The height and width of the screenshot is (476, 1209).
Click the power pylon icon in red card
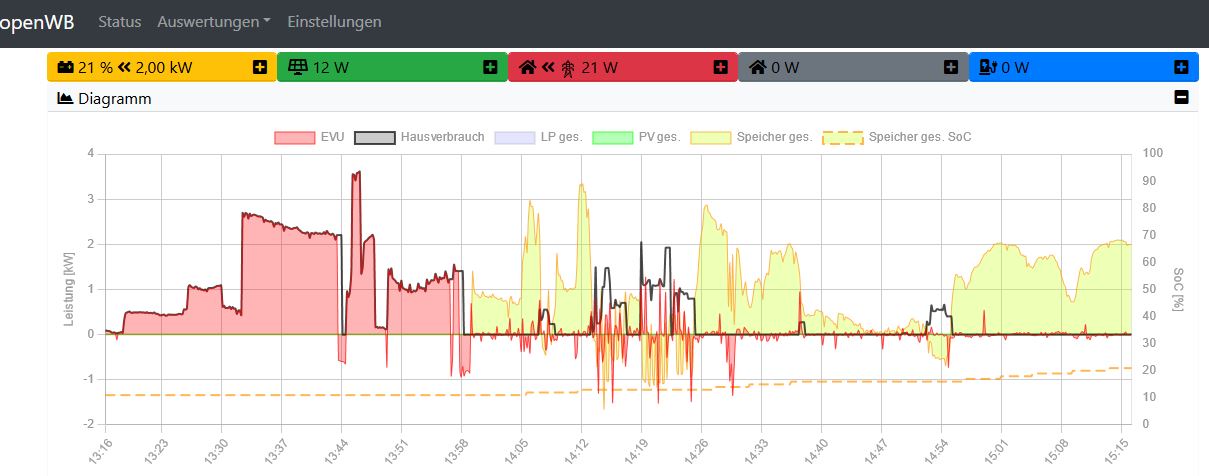click(567, 68)
